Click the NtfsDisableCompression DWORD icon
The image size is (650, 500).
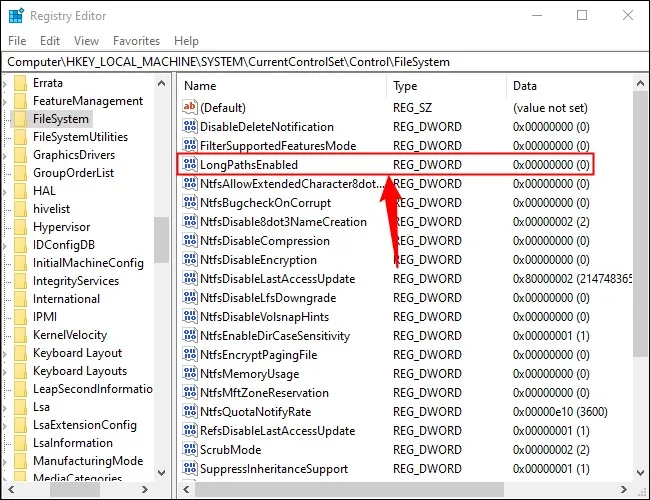[x=189, y=241]
